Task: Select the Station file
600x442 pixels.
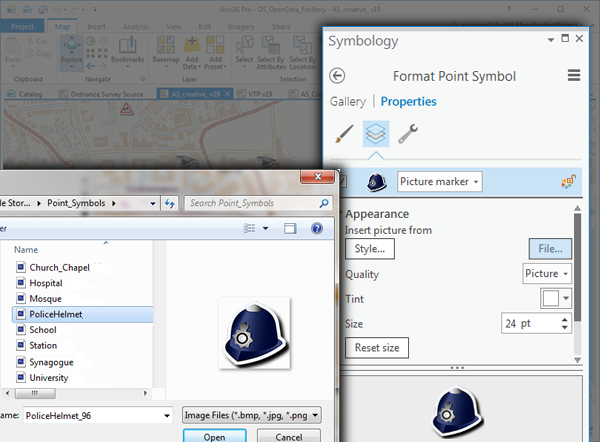Action: coord(43,346)
